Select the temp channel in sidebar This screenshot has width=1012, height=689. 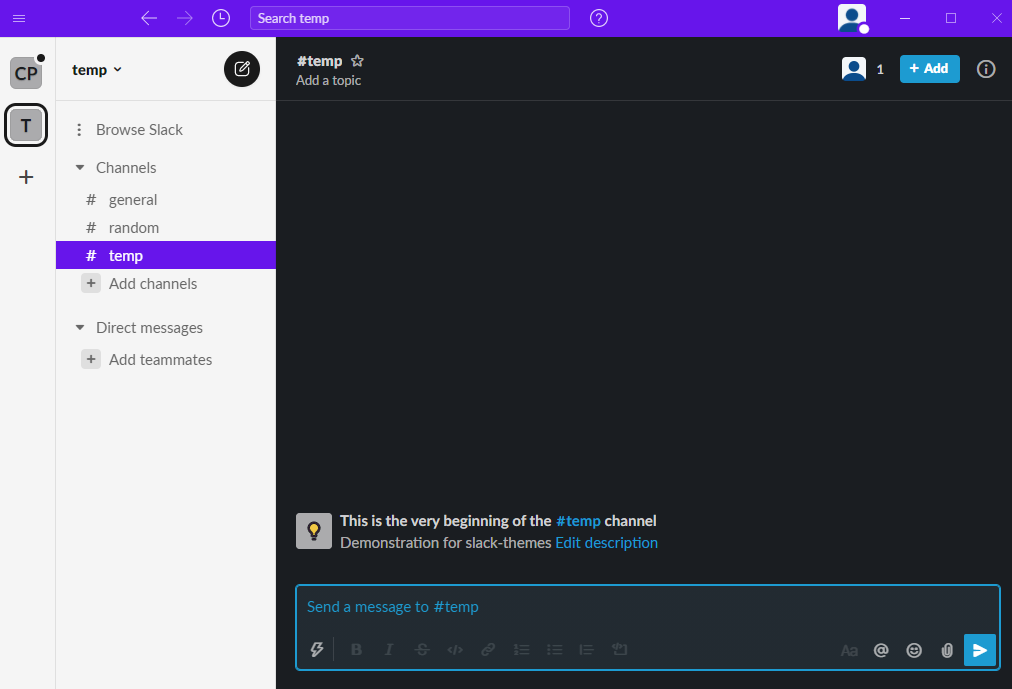[166, 255]
